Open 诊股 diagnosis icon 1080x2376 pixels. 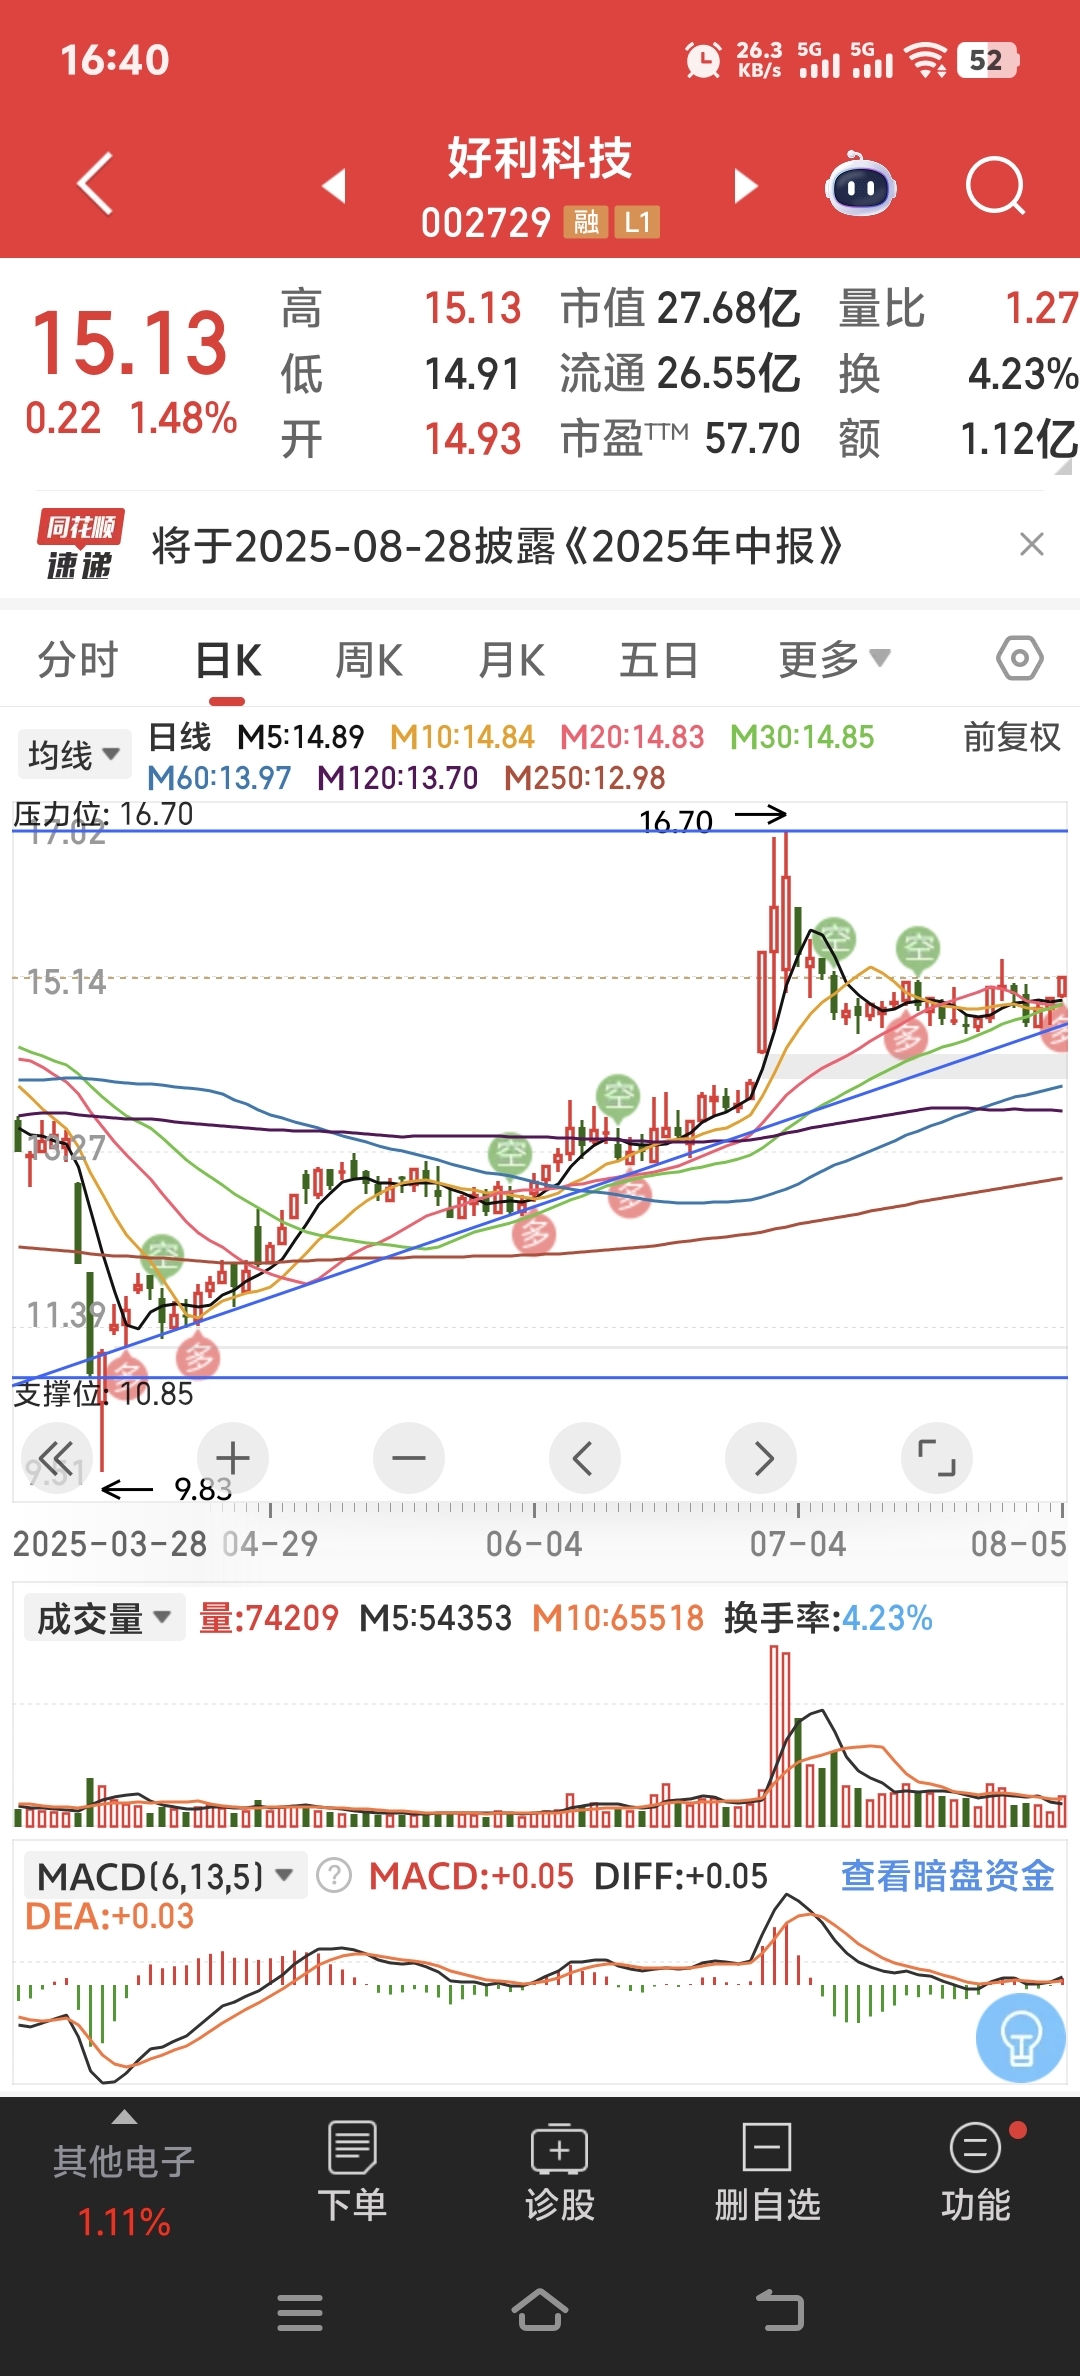coord(560,2172)
